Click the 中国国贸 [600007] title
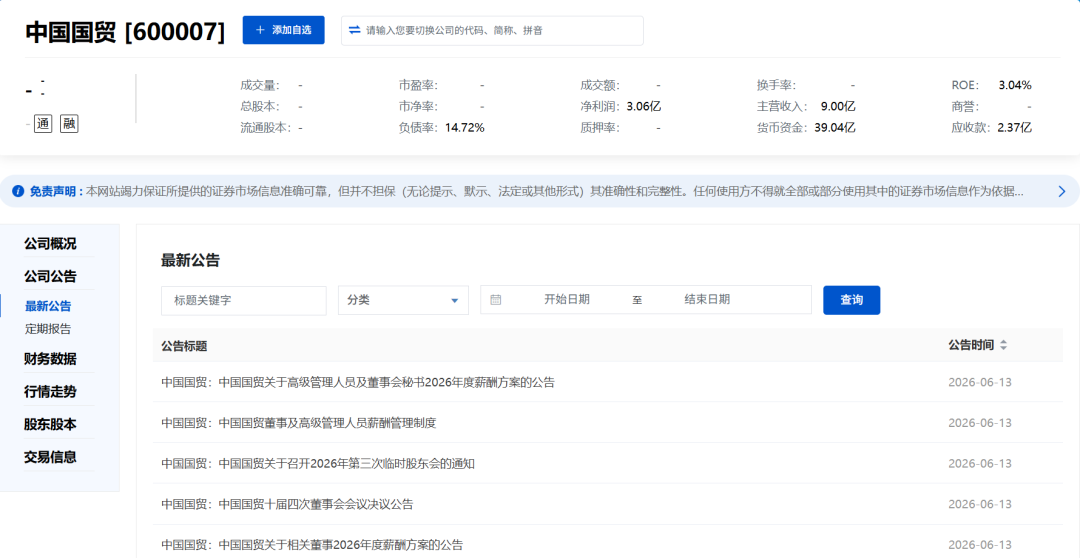This screenshot has height=558, width=1080. (125, 32)
